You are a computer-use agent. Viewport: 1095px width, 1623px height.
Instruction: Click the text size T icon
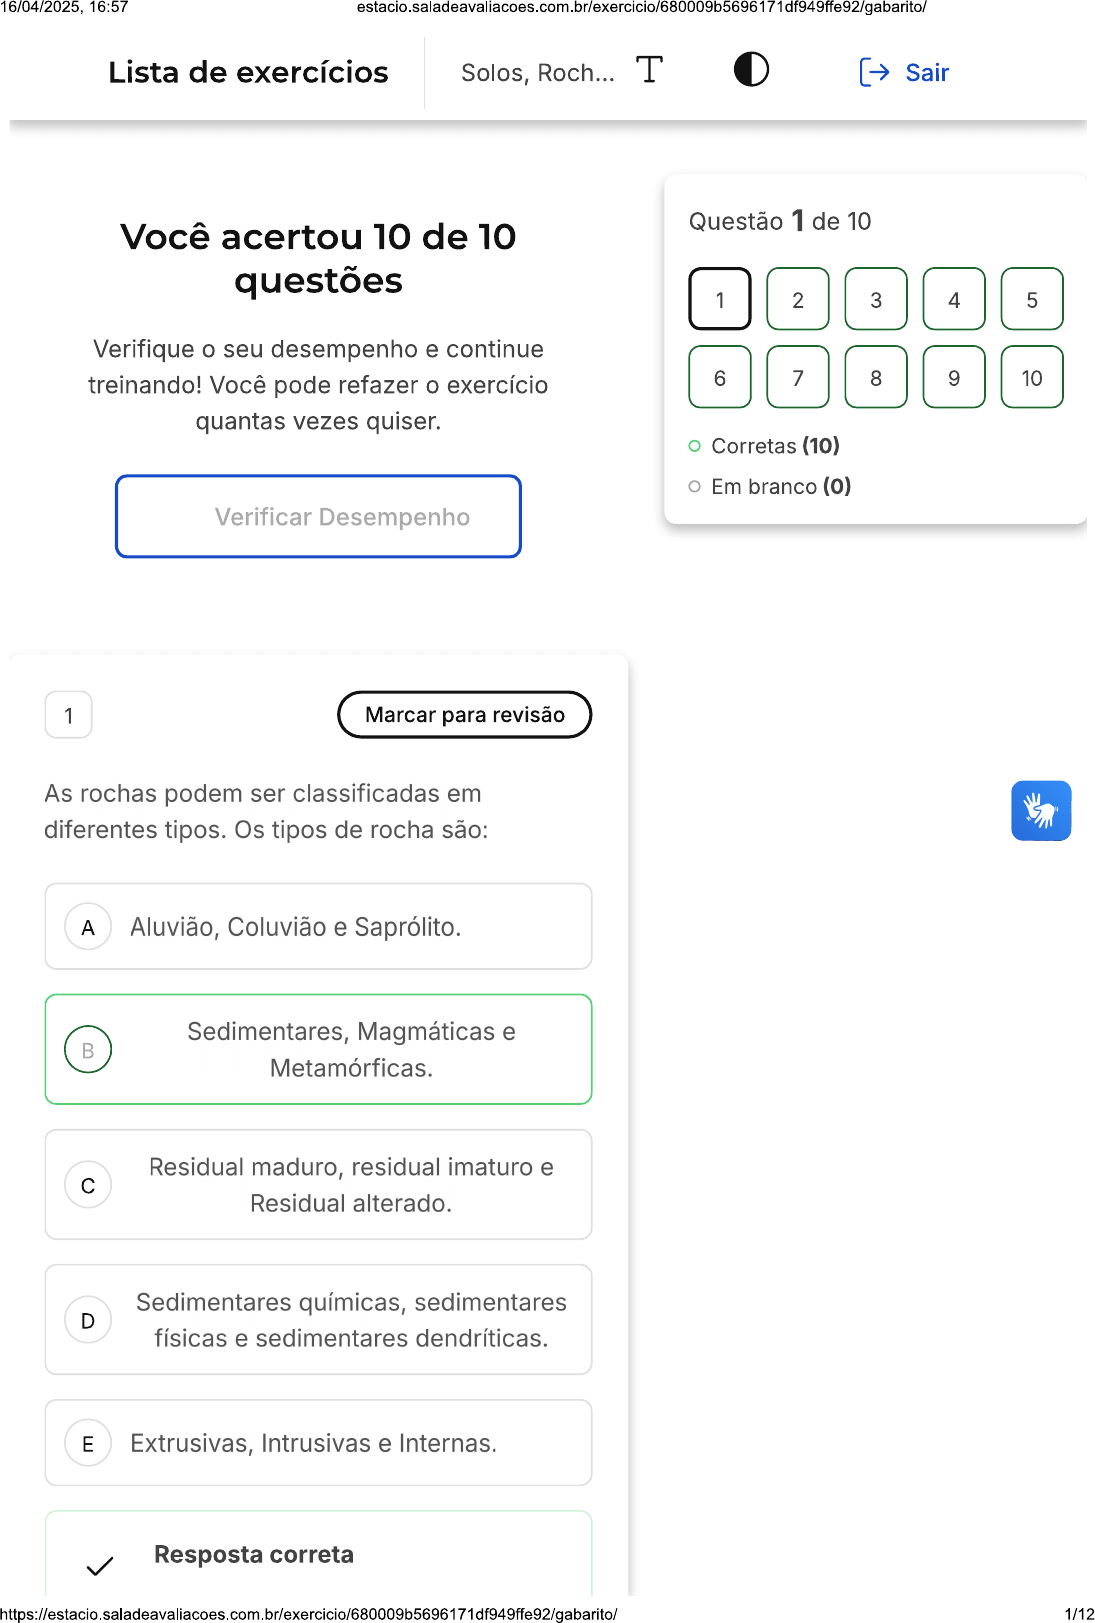click(649, 70)
